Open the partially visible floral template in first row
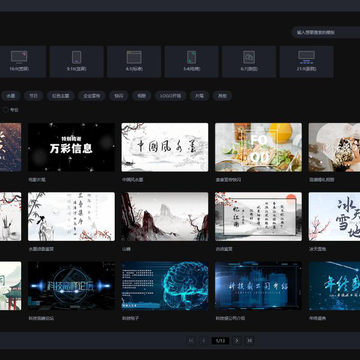The image size is (360, 360). click(x=10, y=147)
